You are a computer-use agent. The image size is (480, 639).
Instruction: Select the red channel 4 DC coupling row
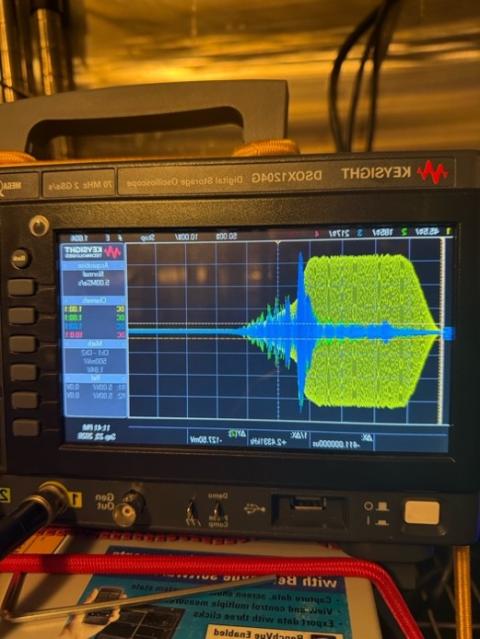coord(95,335)
